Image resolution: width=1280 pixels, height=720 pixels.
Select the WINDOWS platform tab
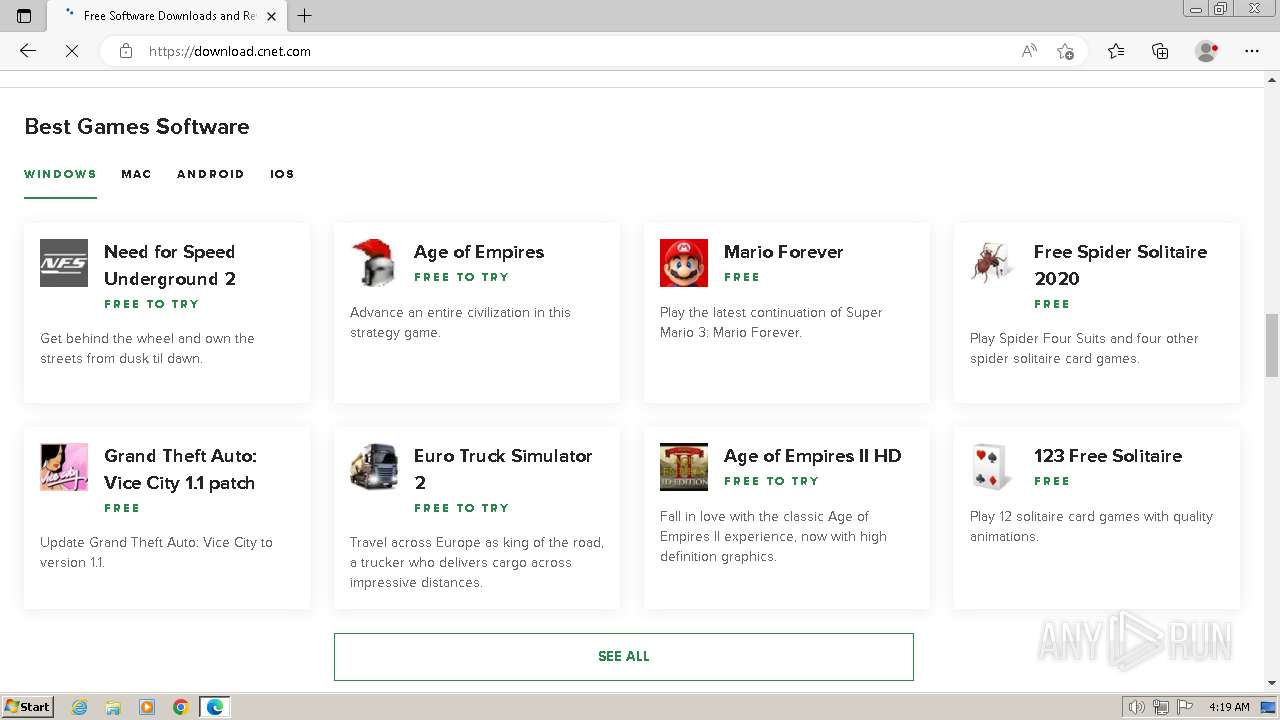click(60, 174)
